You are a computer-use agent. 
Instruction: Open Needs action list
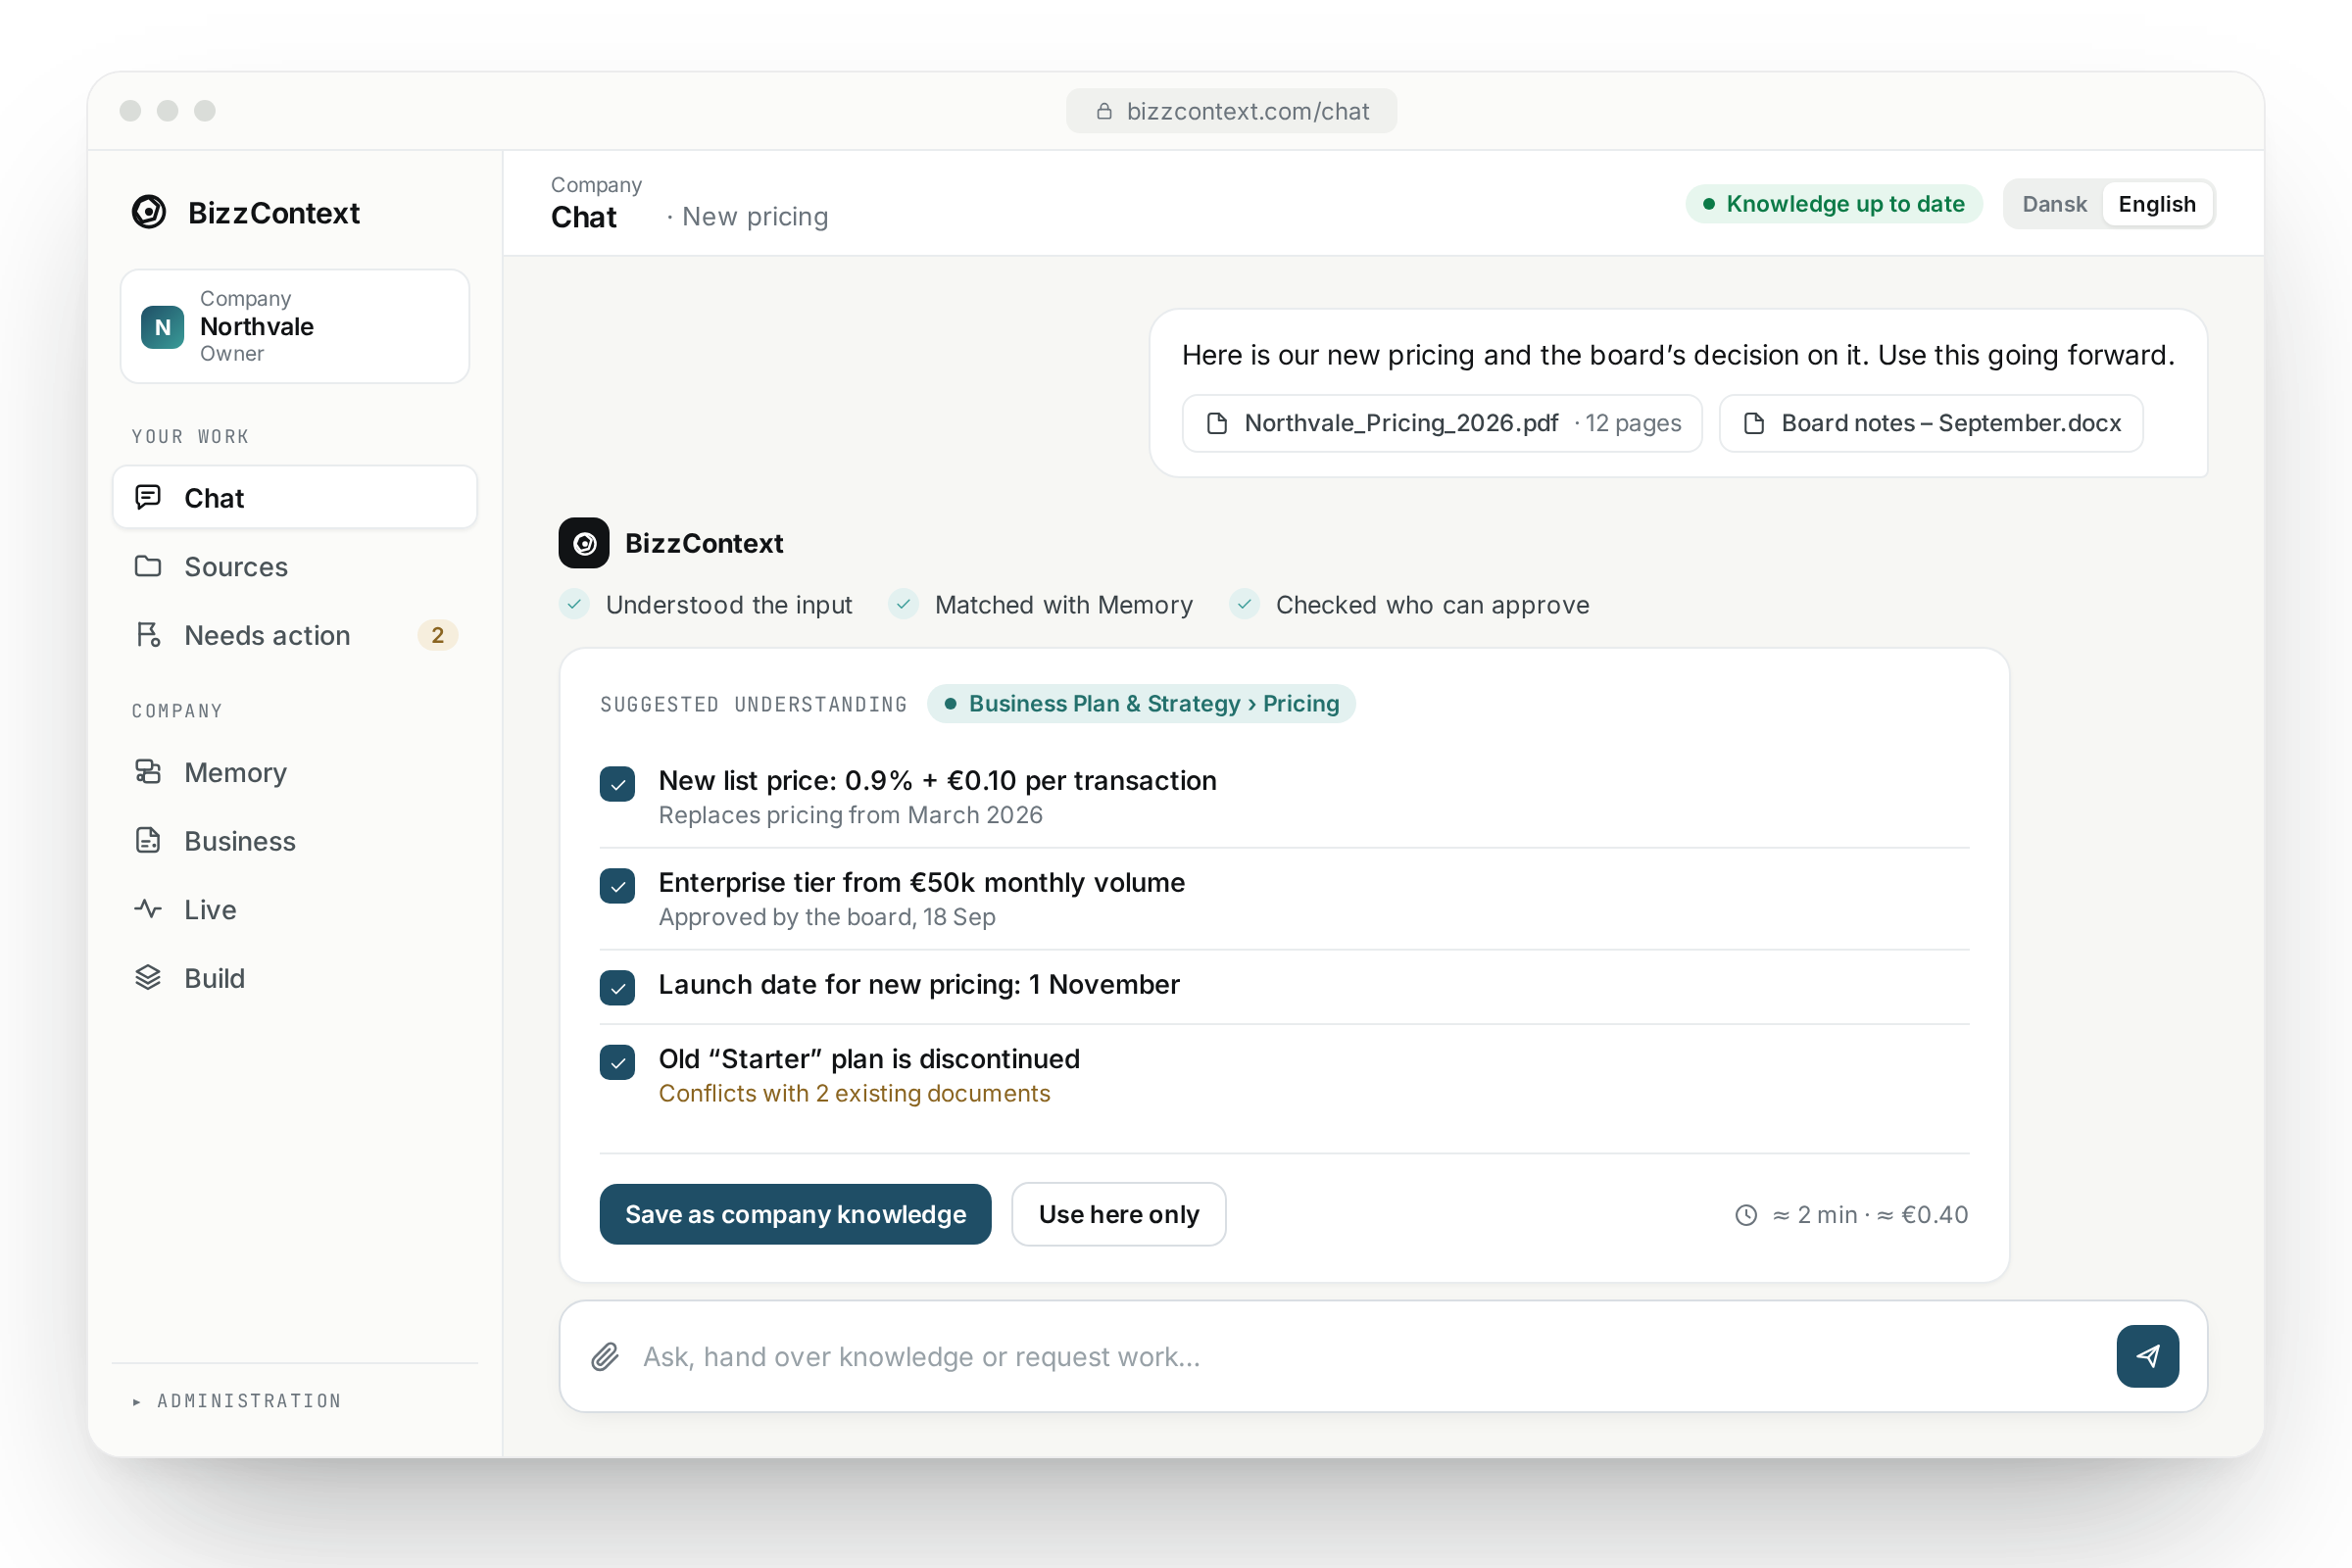click(295, 635)
